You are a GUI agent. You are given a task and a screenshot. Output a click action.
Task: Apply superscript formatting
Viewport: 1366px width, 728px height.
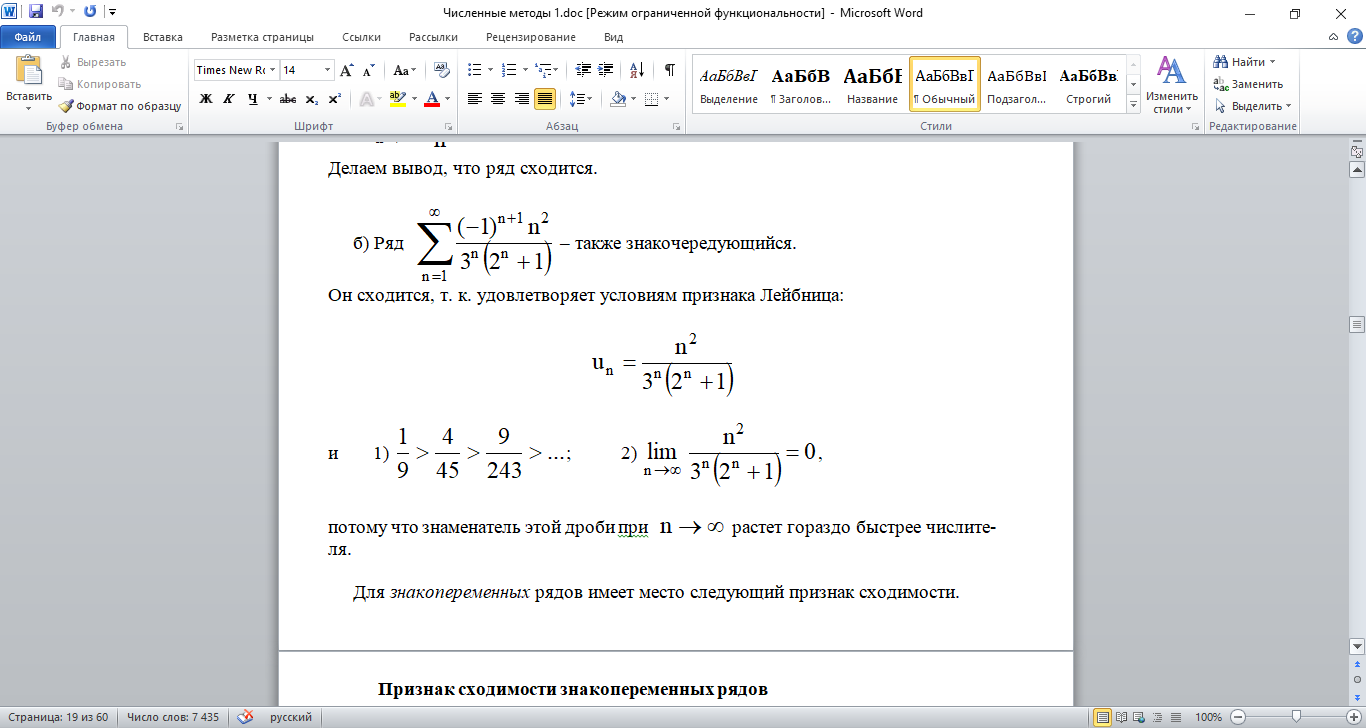pos(334,99)
